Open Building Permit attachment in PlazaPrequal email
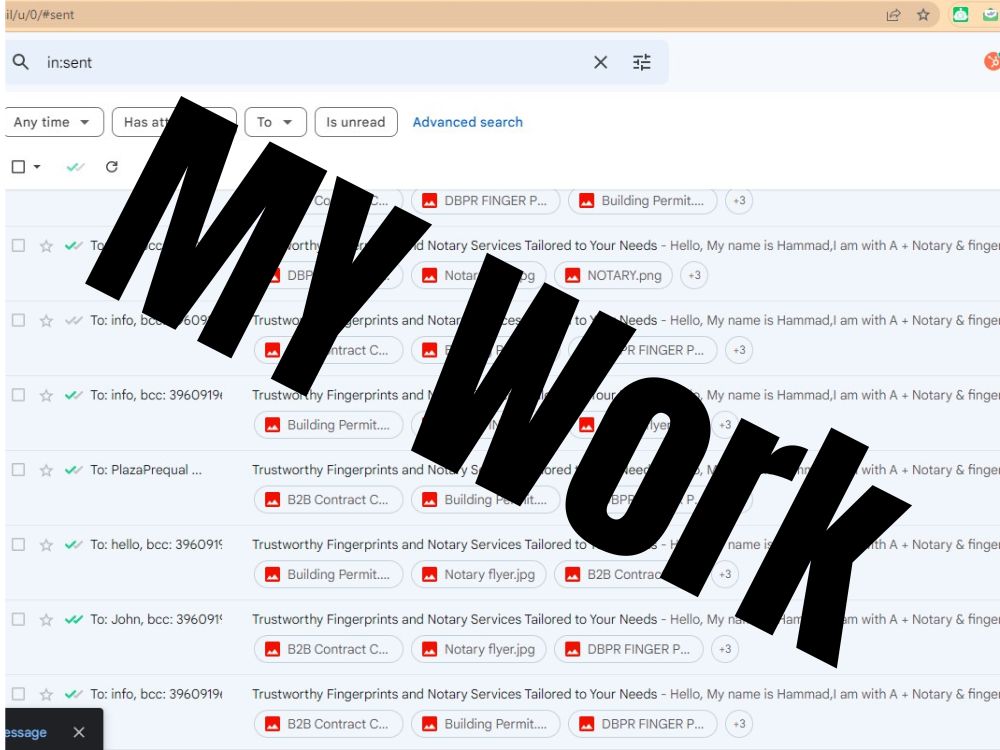This screenshot has height=750, width=1000. coord(485,500)
